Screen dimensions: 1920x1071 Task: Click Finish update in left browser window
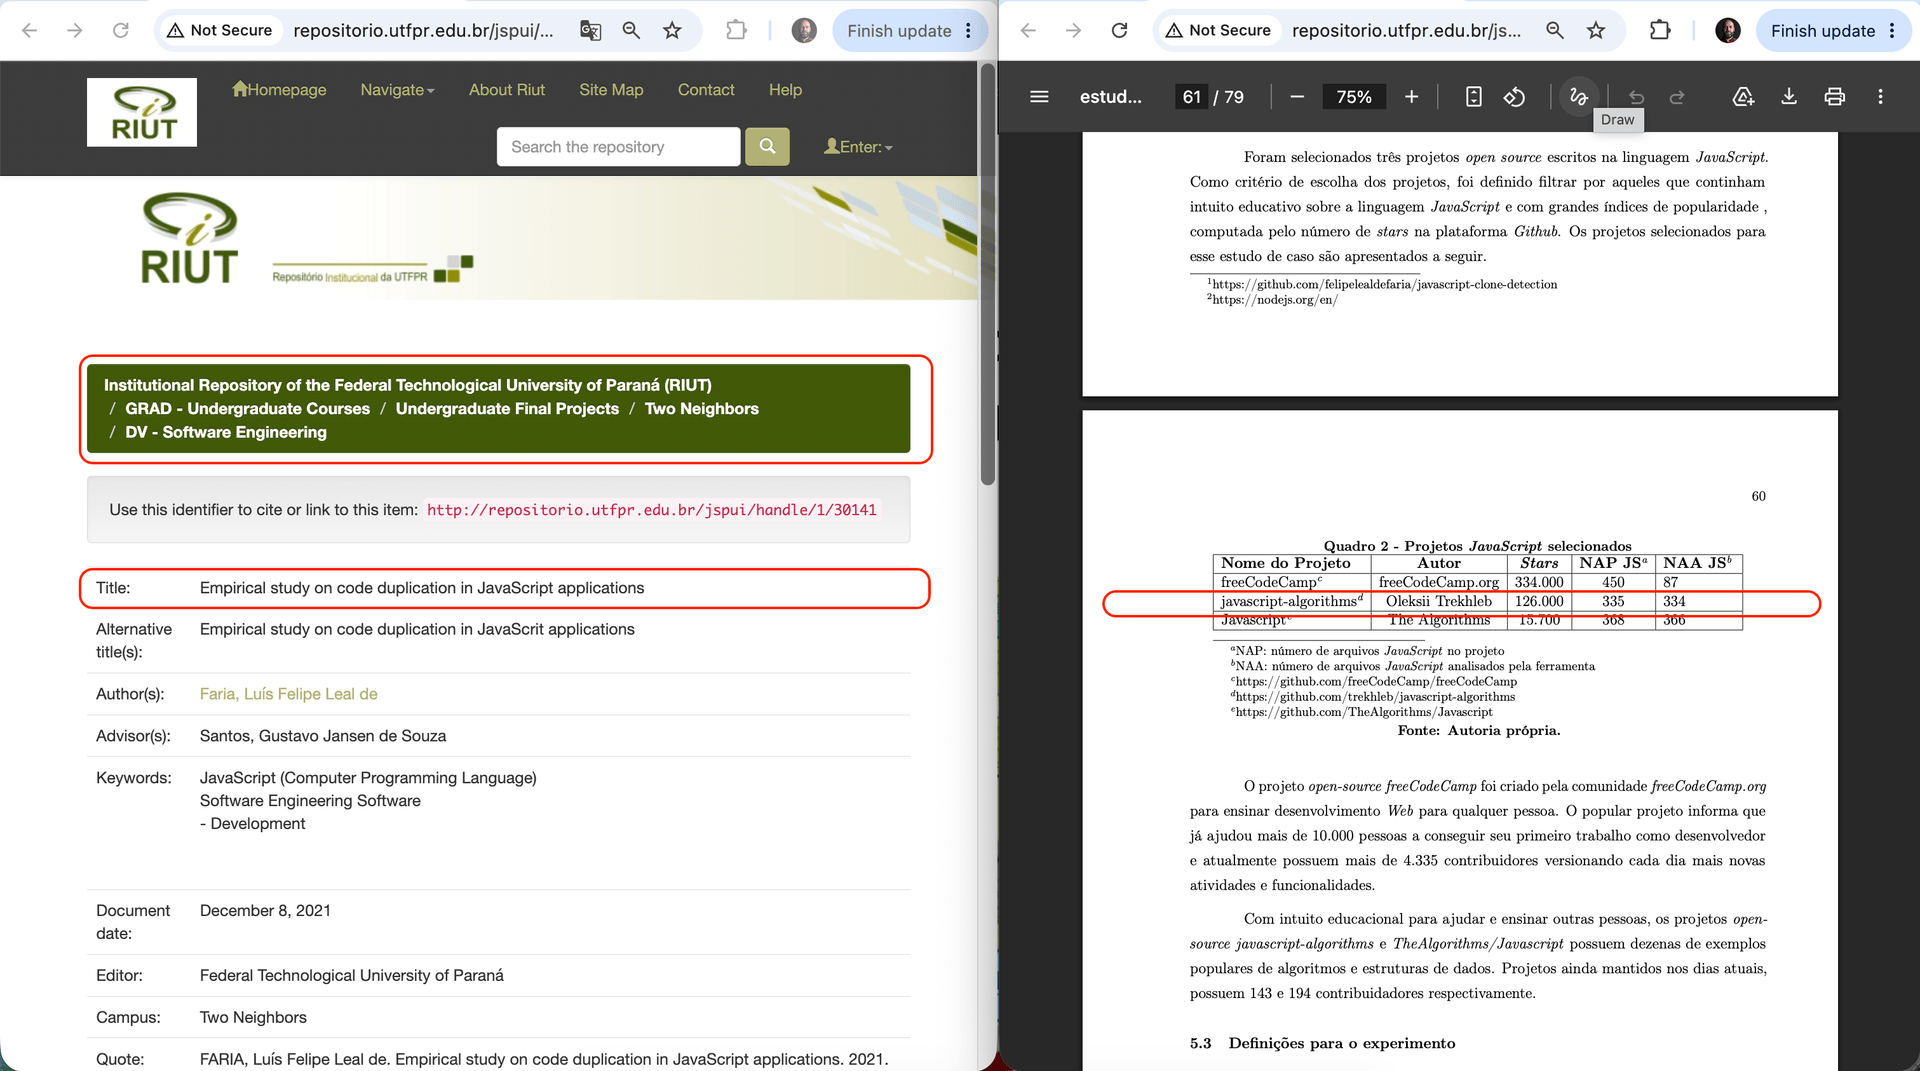tap(910, 31)
